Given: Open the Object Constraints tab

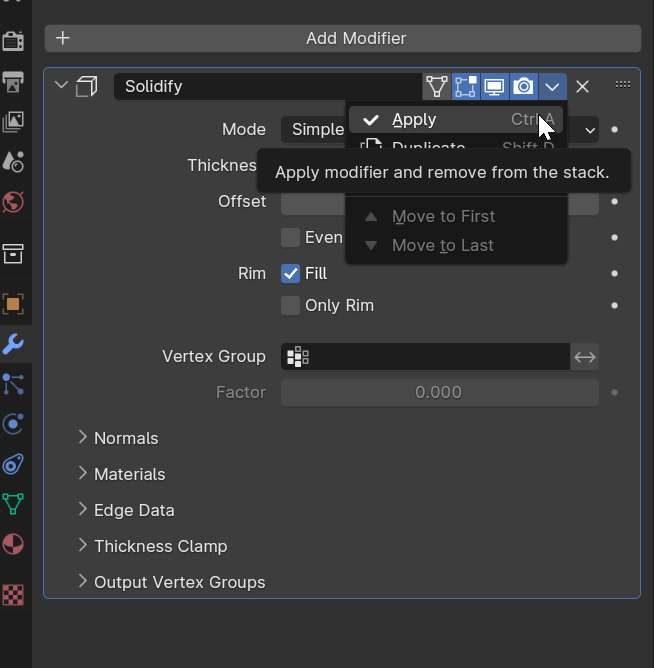Looking at the screenshot, I should 13,464.
